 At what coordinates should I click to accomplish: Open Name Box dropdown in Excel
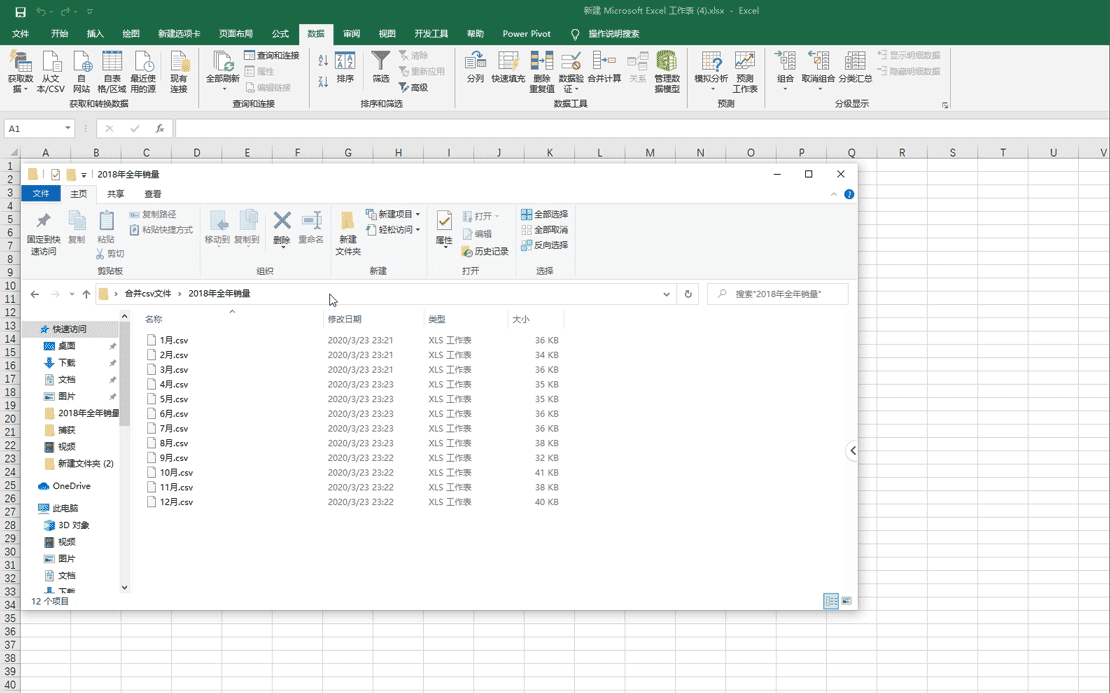(68, 128)
